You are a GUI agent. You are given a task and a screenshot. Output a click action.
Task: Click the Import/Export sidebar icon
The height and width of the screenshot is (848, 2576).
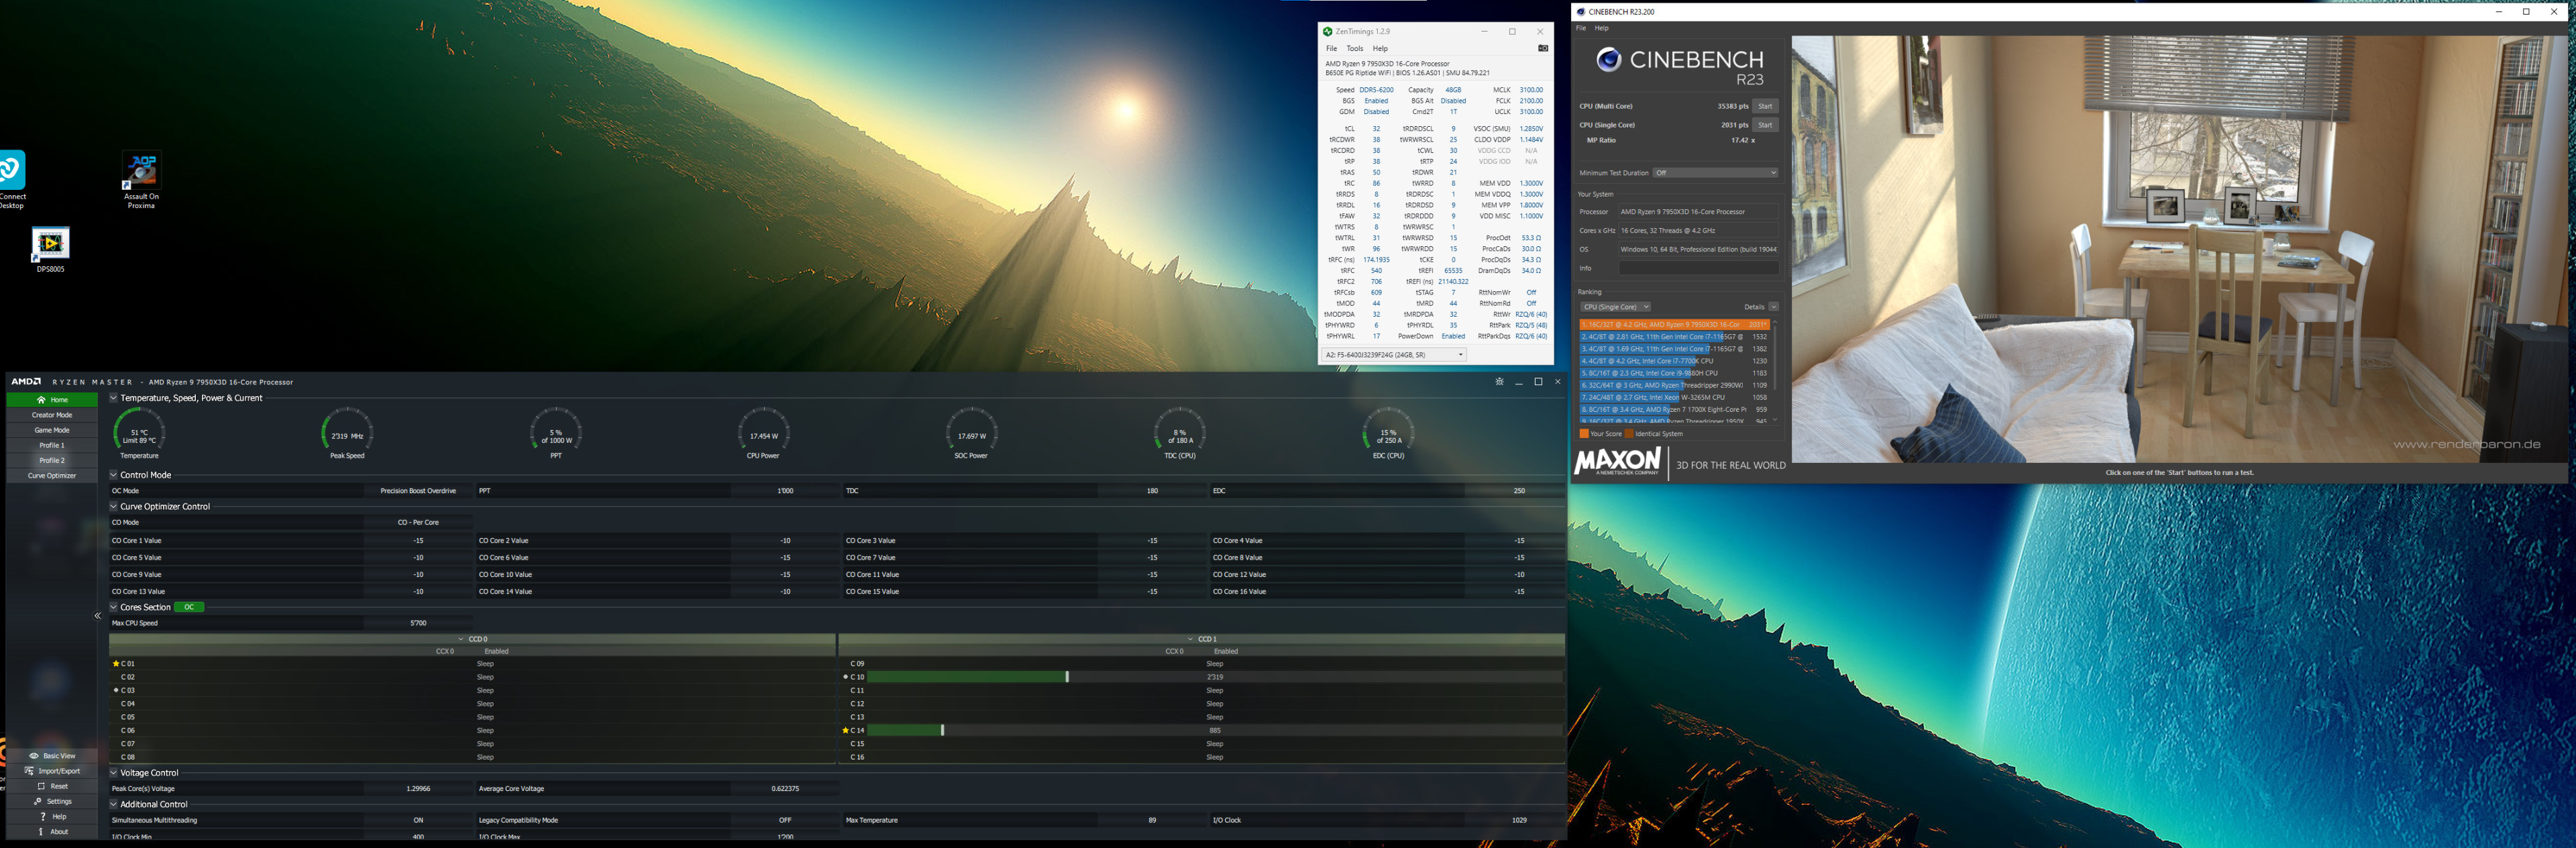(29, 771)
